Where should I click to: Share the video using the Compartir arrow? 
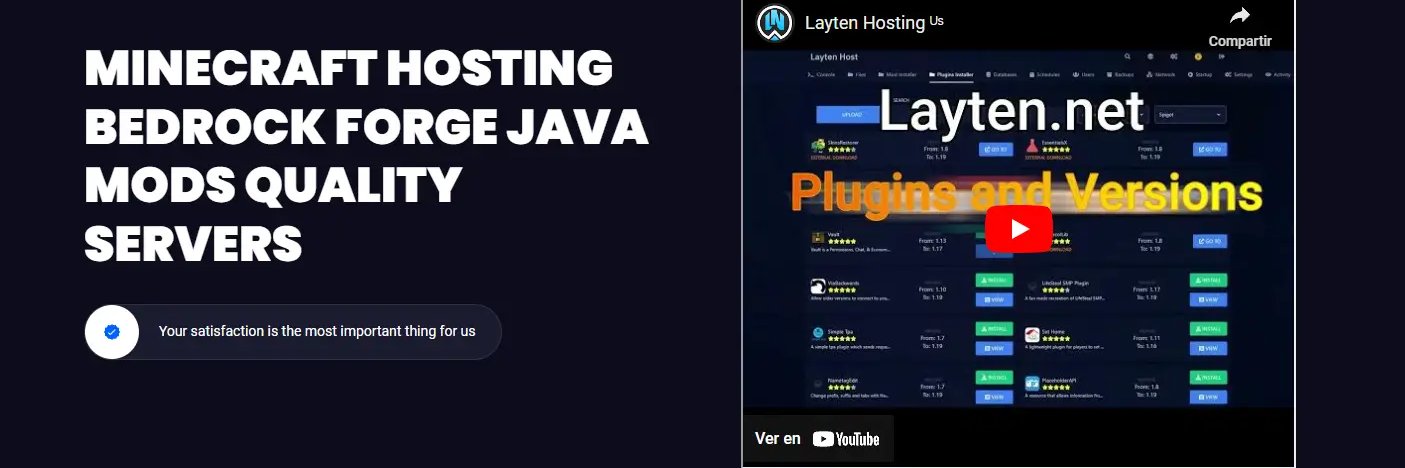1240,27
